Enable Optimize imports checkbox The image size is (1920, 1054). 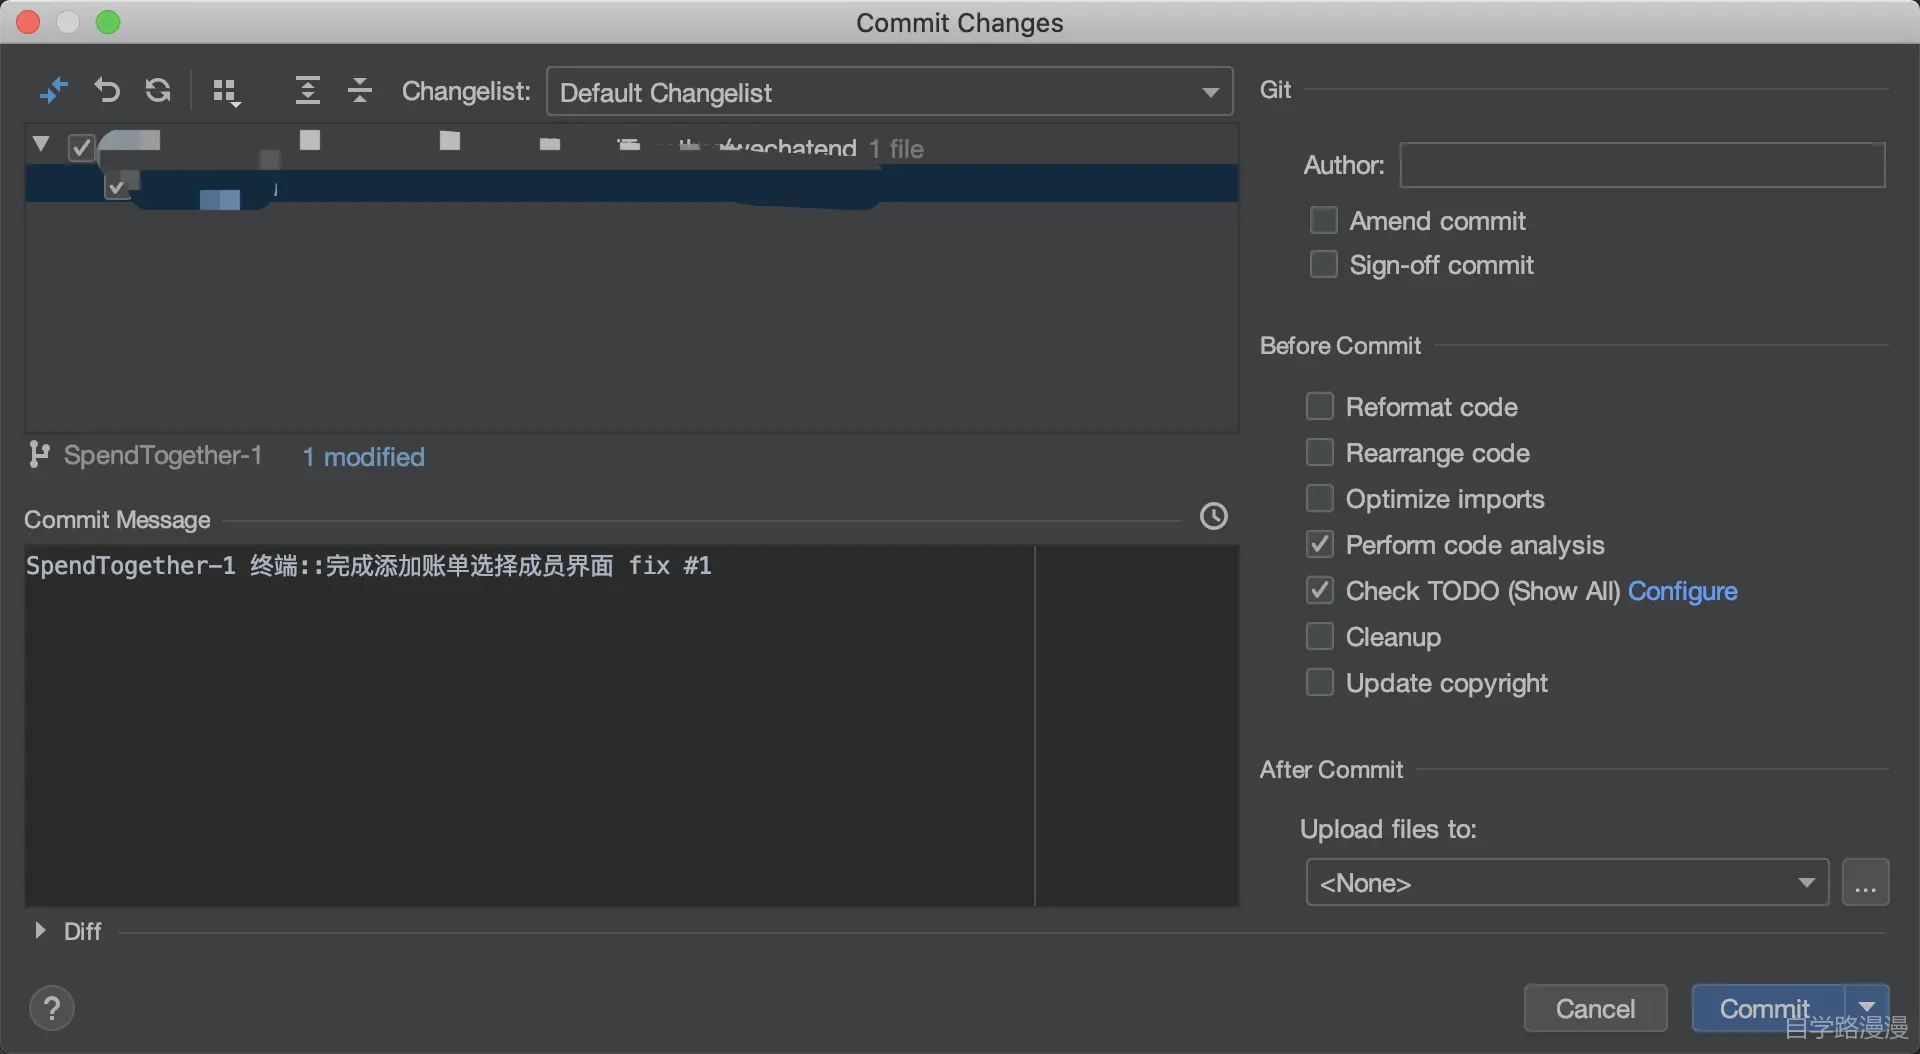click(x=1319, y=498)
